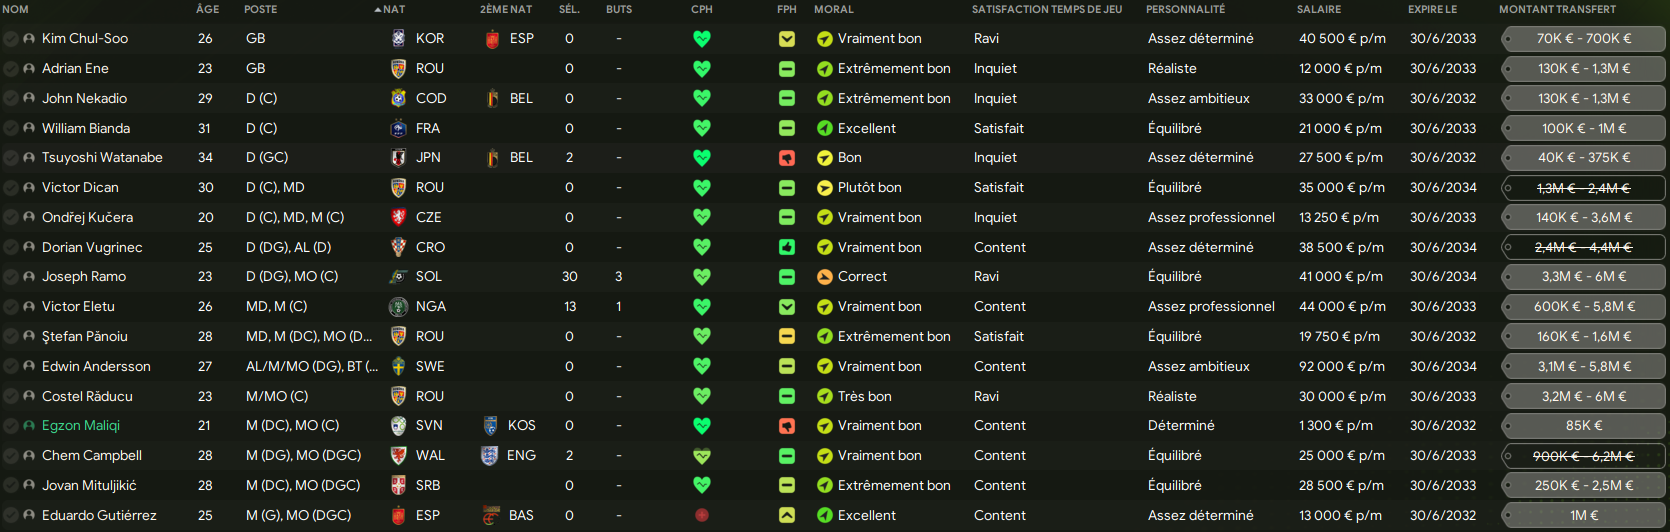This screenshot has width=1670, height=532.
Task: Click the Korea flag badge beside KOR
Action: tap(398, 39)
